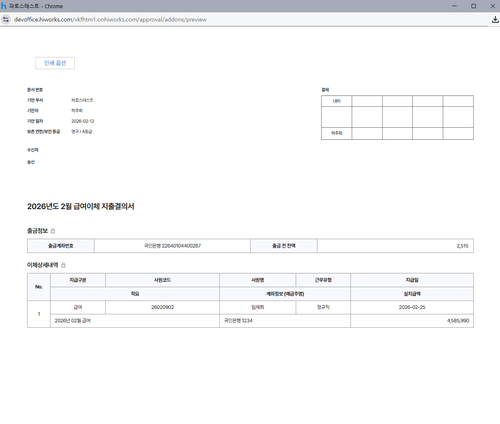Click the lock icon beside 이체상세내역

(63, 265)
